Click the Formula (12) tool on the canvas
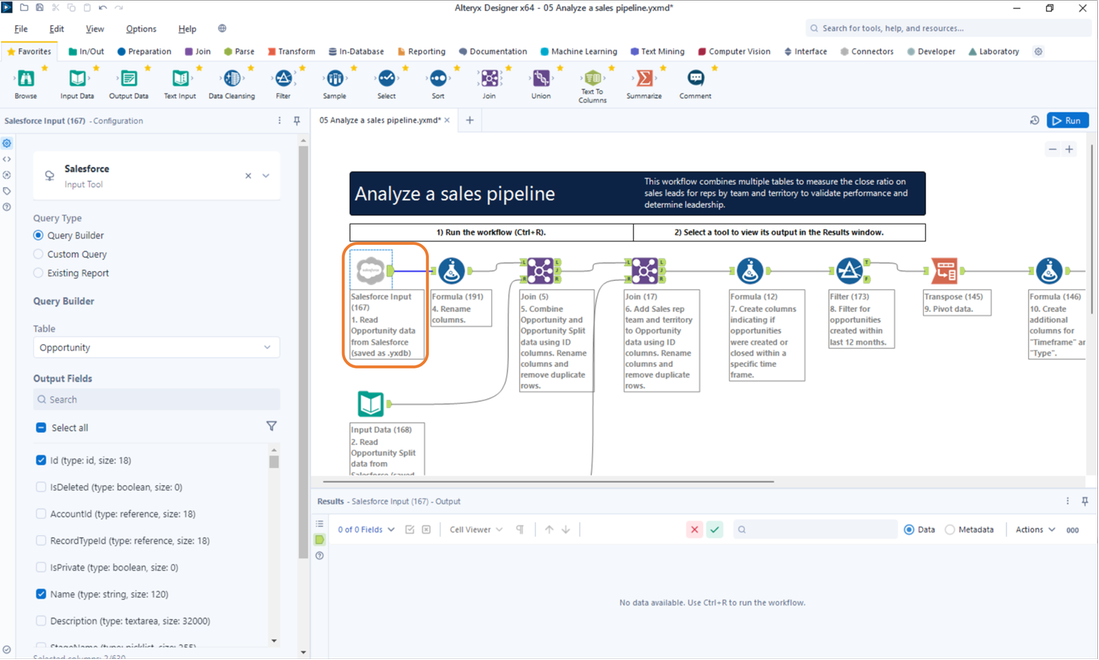 [750, 270]
